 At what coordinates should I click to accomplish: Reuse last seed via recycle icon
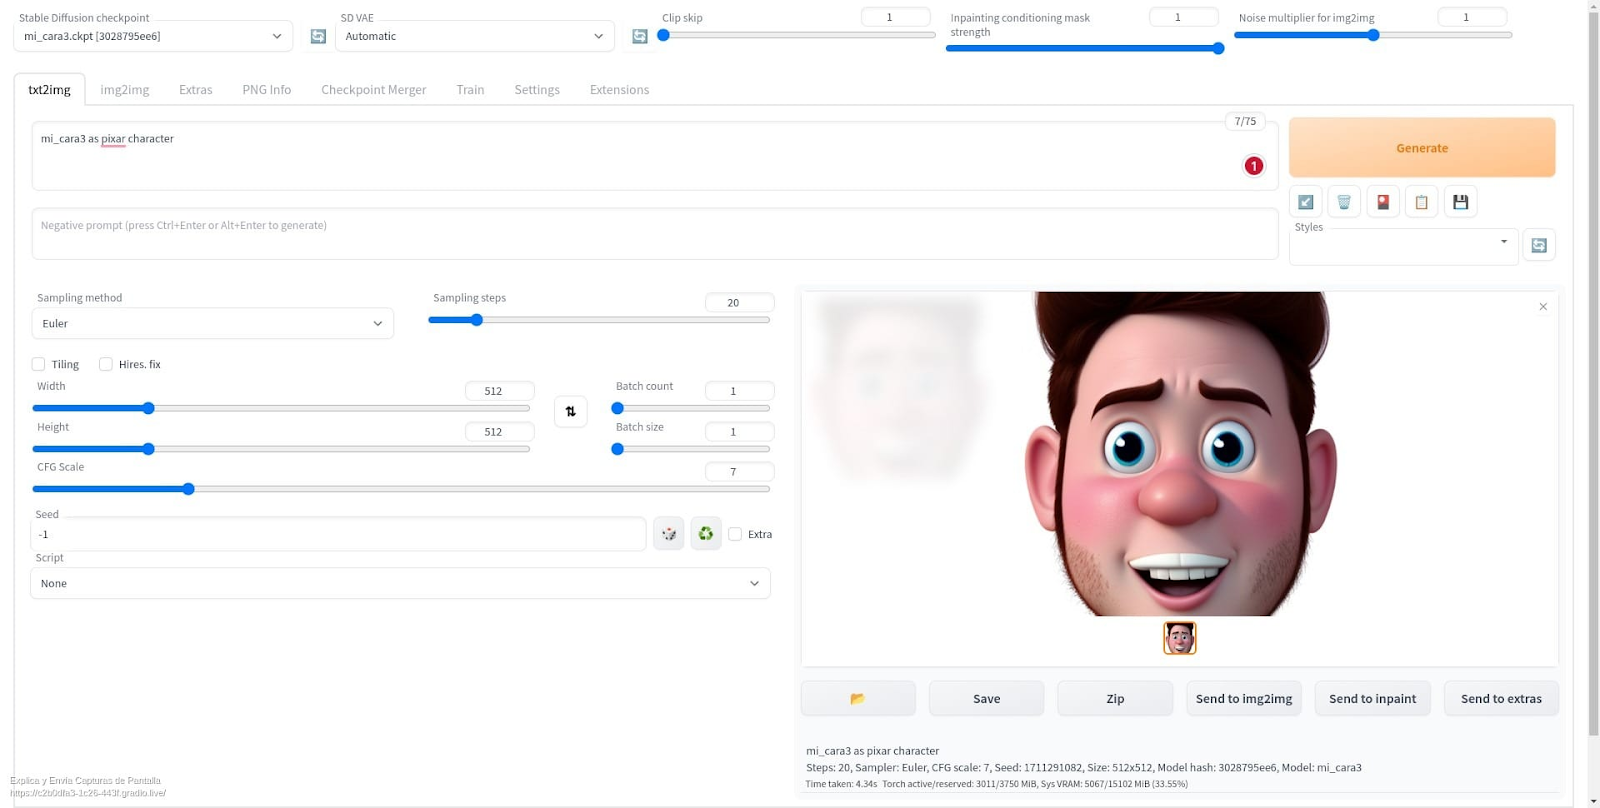705,534
